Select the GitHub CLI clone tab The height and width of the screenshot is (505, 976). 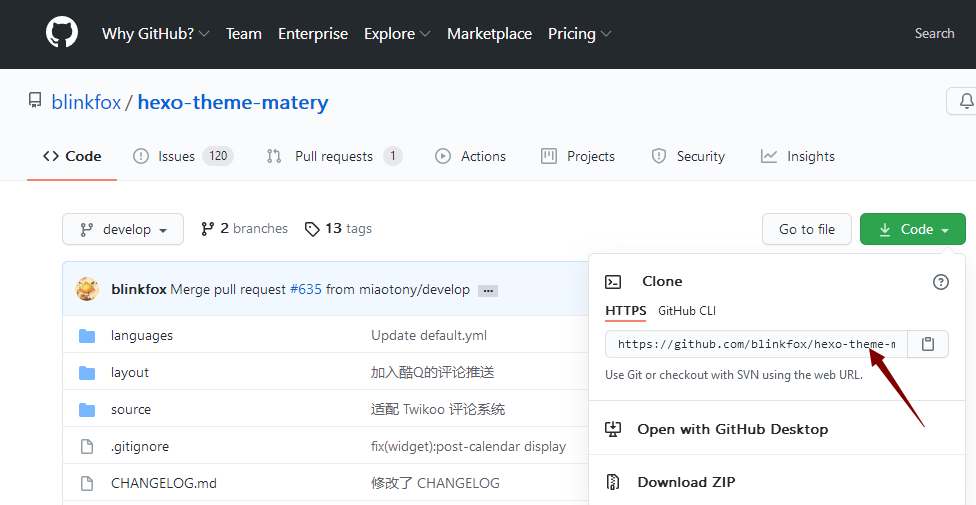(x=687, y=311)
